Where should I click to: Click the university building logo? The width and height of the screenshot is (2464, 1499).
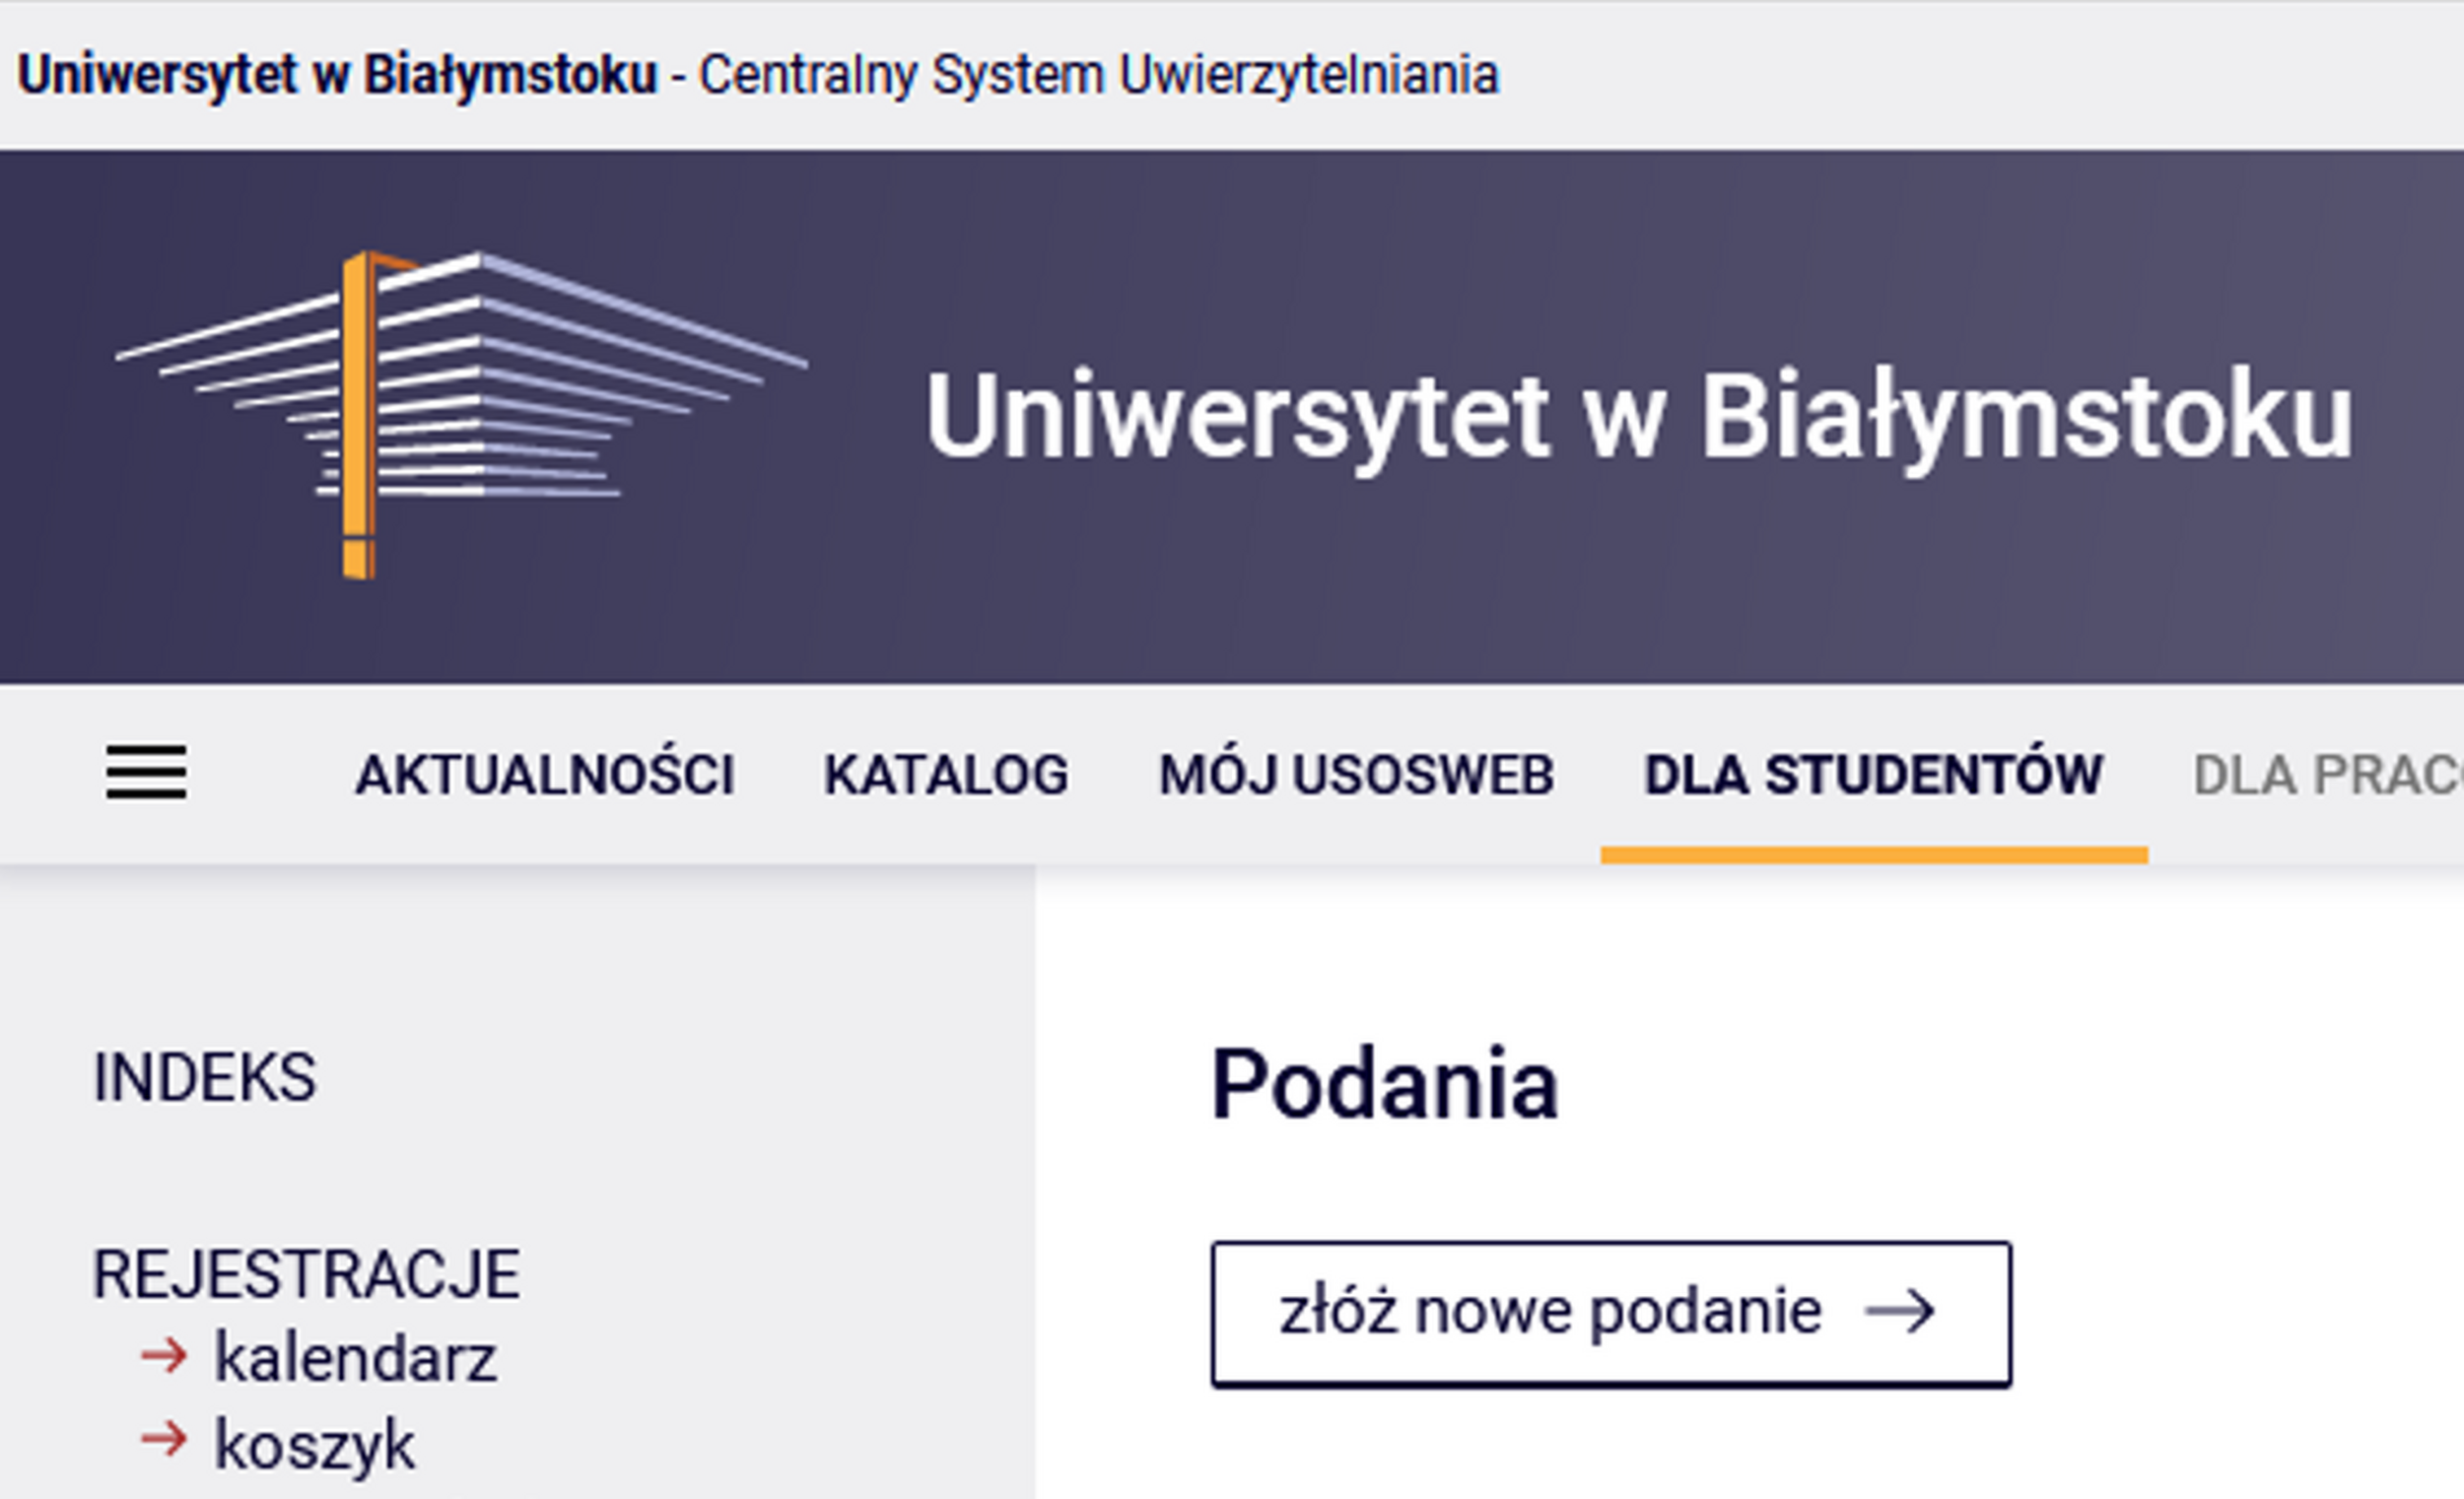pyautogui.click(x=460, y=412)
